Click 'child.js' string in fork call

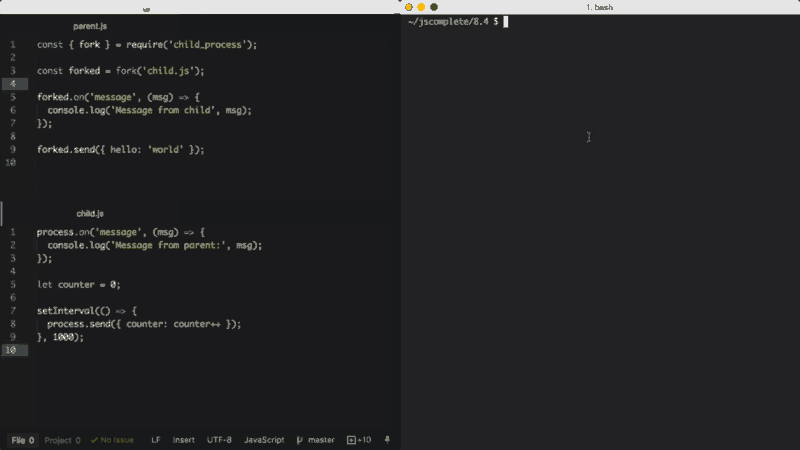[168, 71]
